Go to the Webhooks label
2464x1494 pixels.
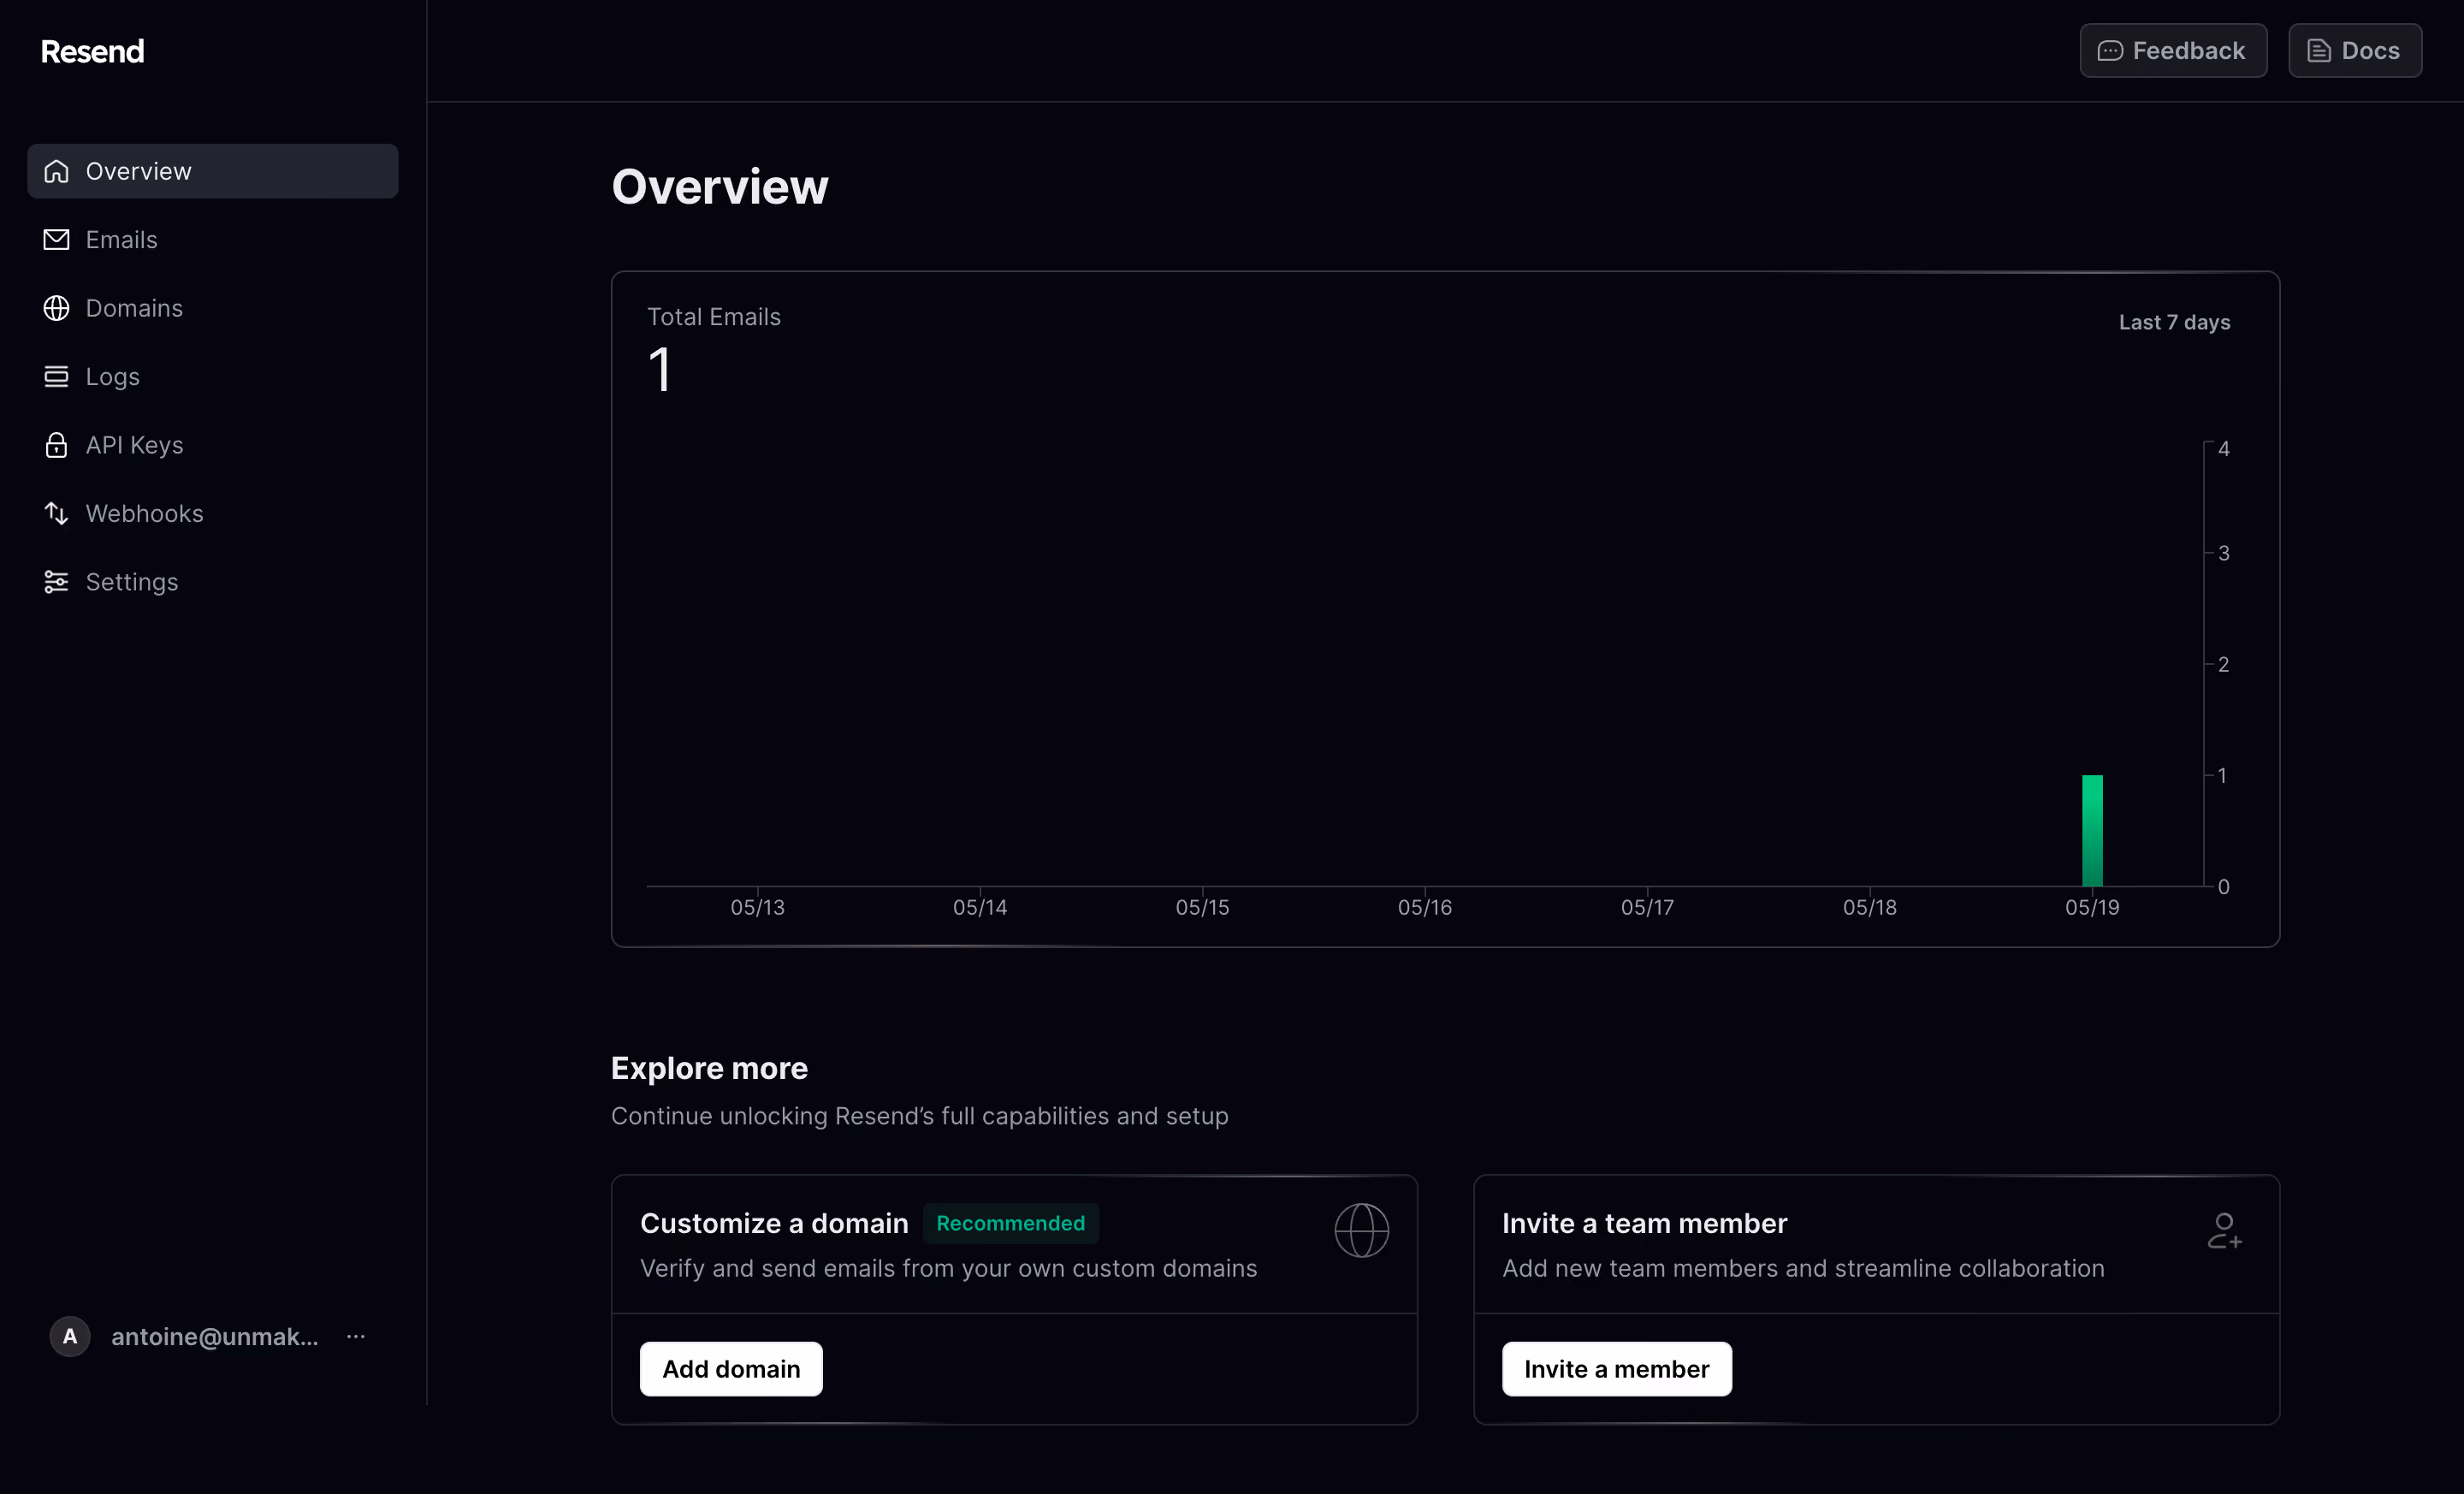click(144, 513)
